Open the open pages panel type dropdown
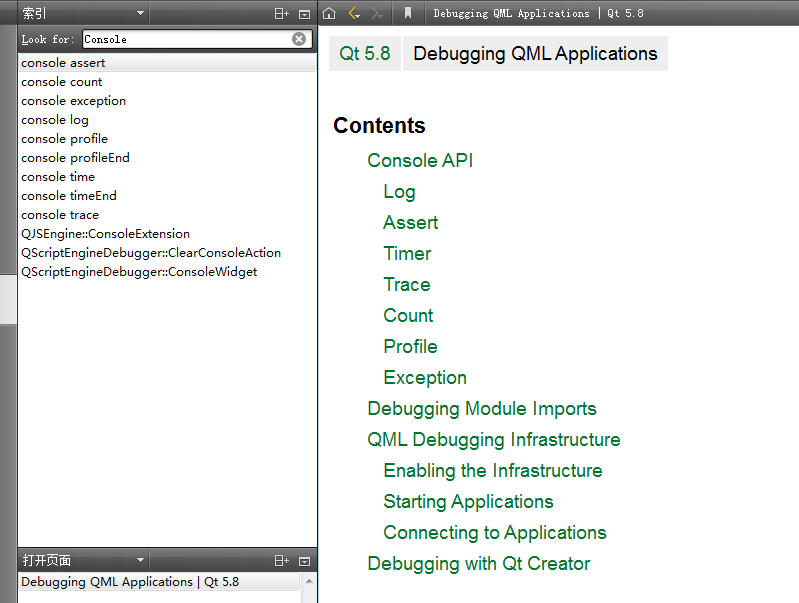The image size is (799, 603). coord(84,561)
